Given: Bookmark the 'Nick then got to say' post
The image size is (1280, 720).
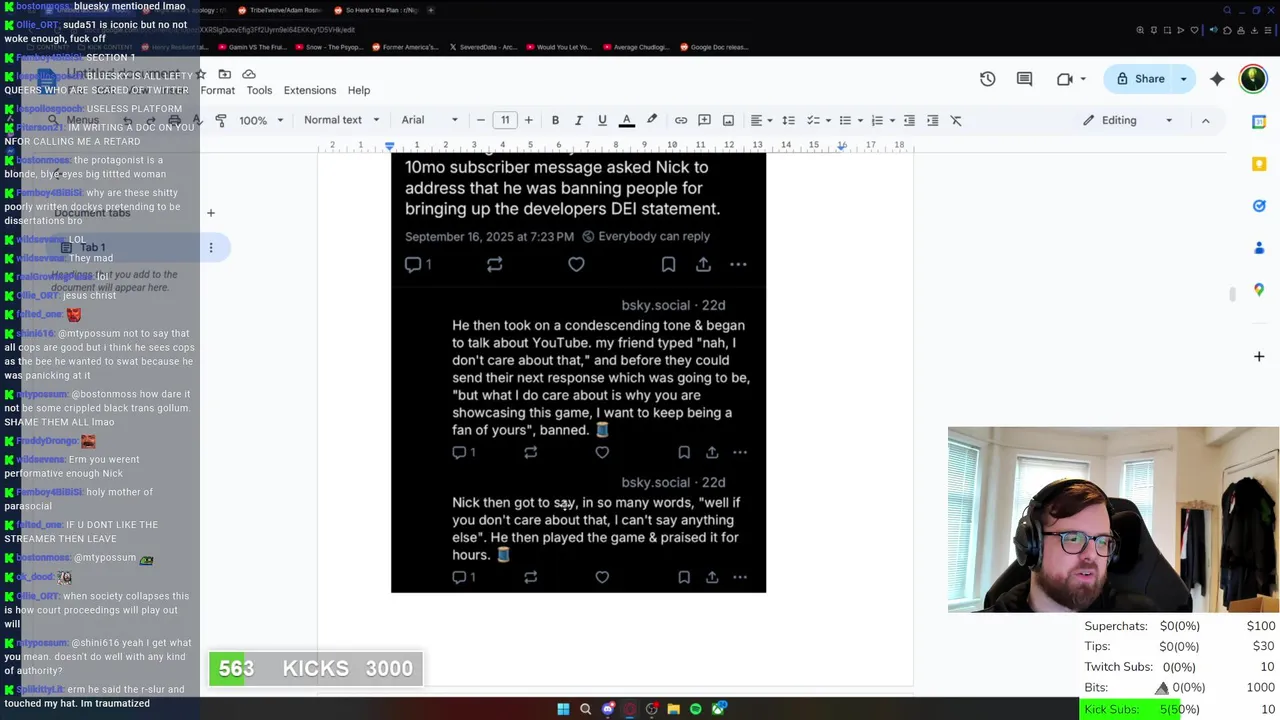Looking at the screenshot, I should tap(684, 577).
